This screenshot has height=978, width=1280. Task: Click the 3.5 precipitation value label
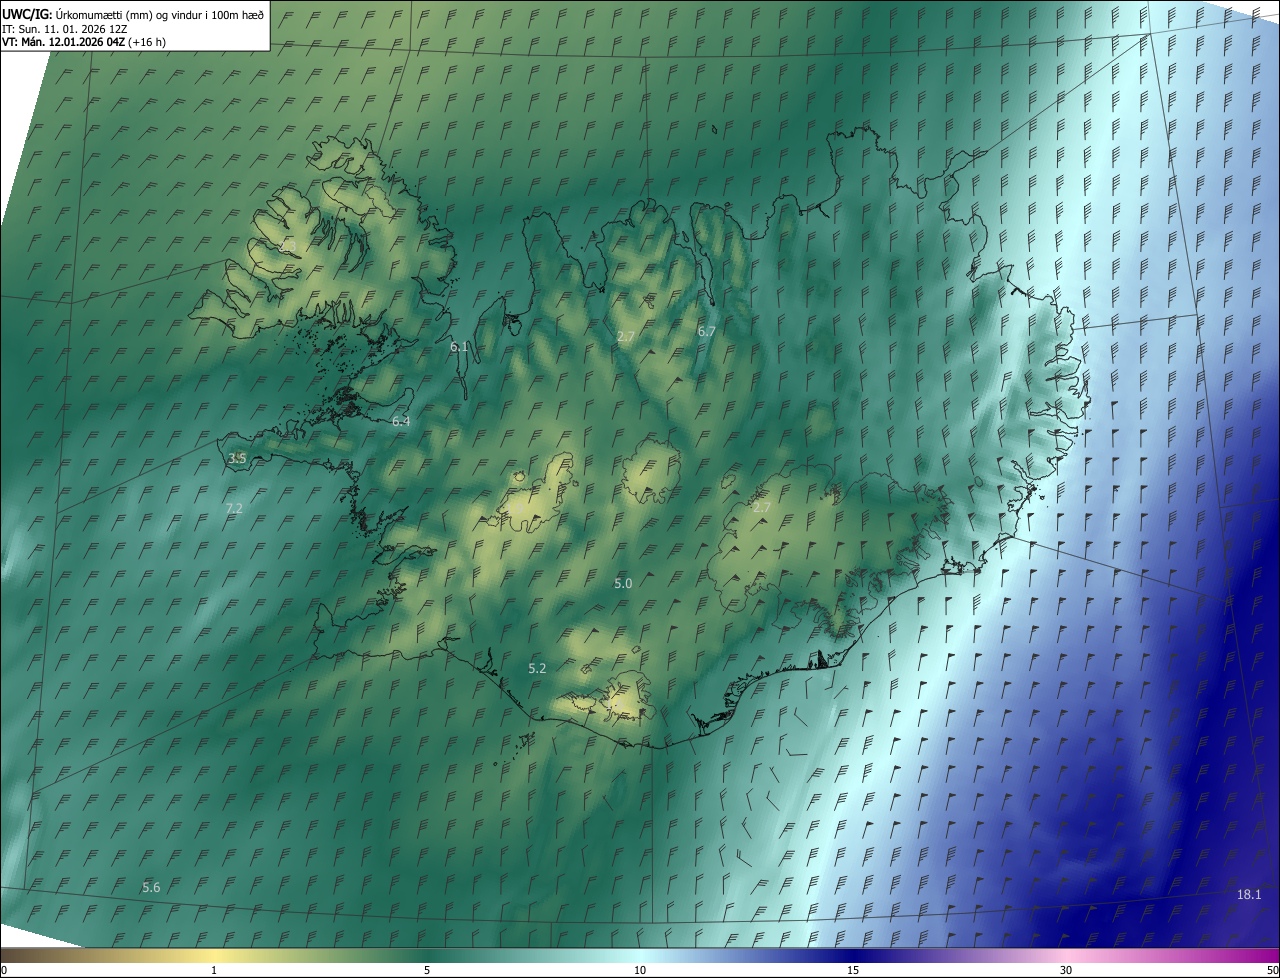pyautogui.click(x=237, y=458)
